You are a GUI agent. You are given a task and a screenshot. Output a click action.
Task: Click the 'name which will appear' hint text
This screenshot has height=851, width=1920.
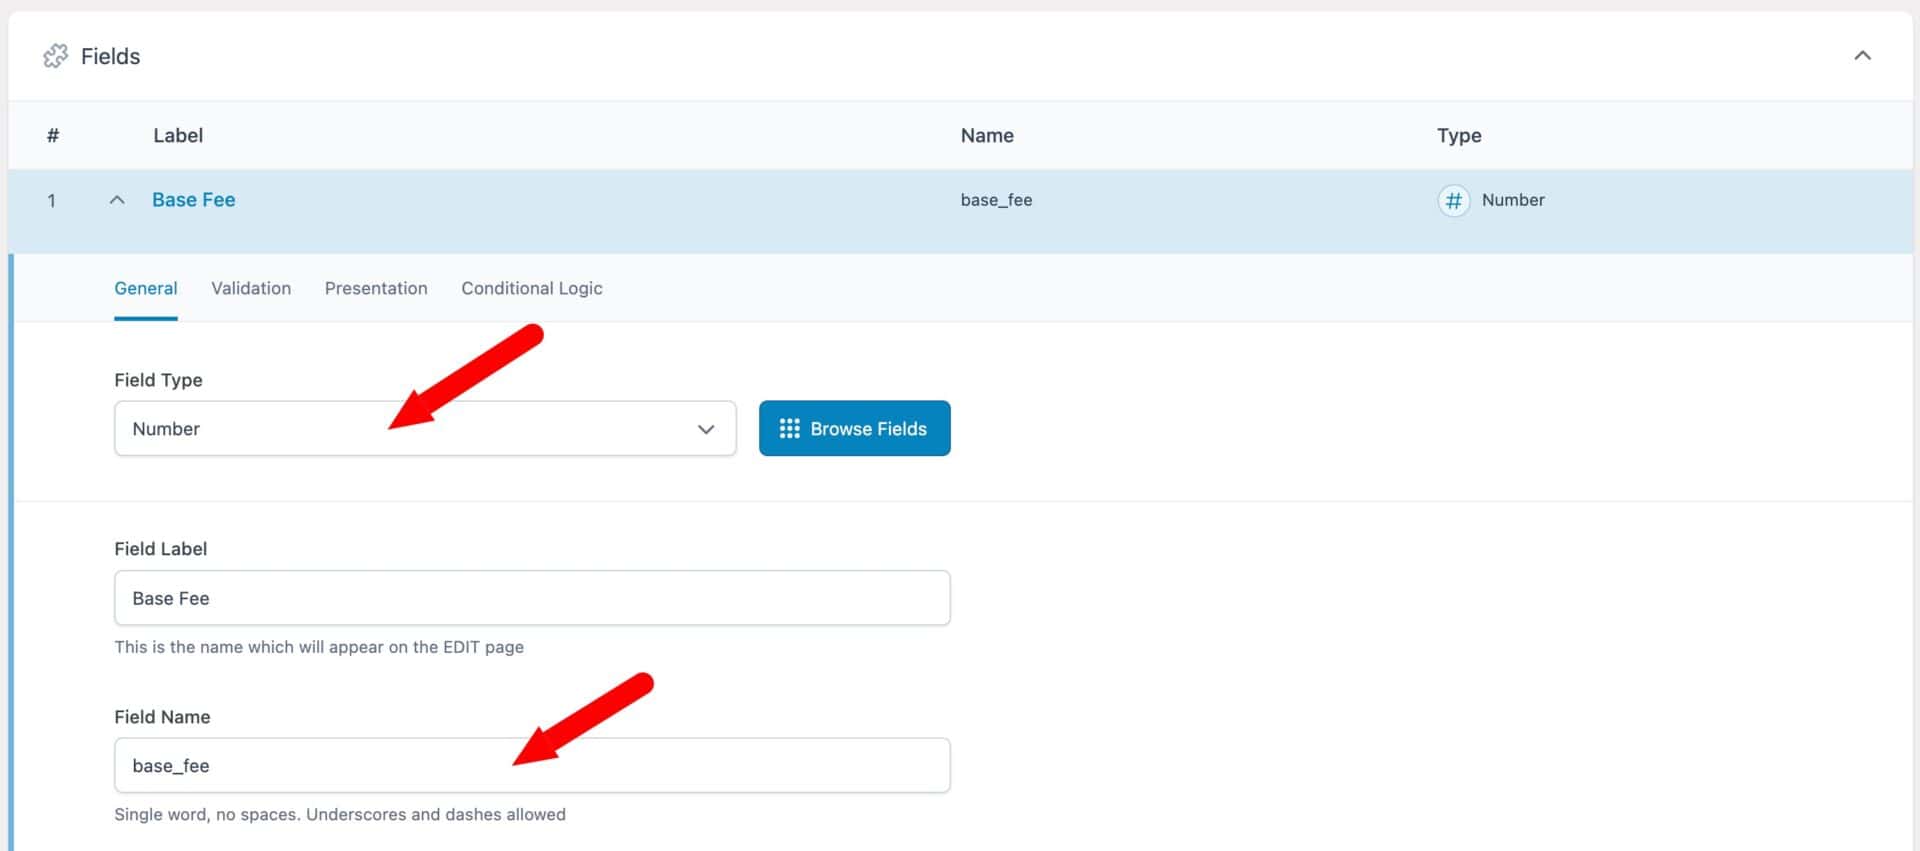point(319,647)
